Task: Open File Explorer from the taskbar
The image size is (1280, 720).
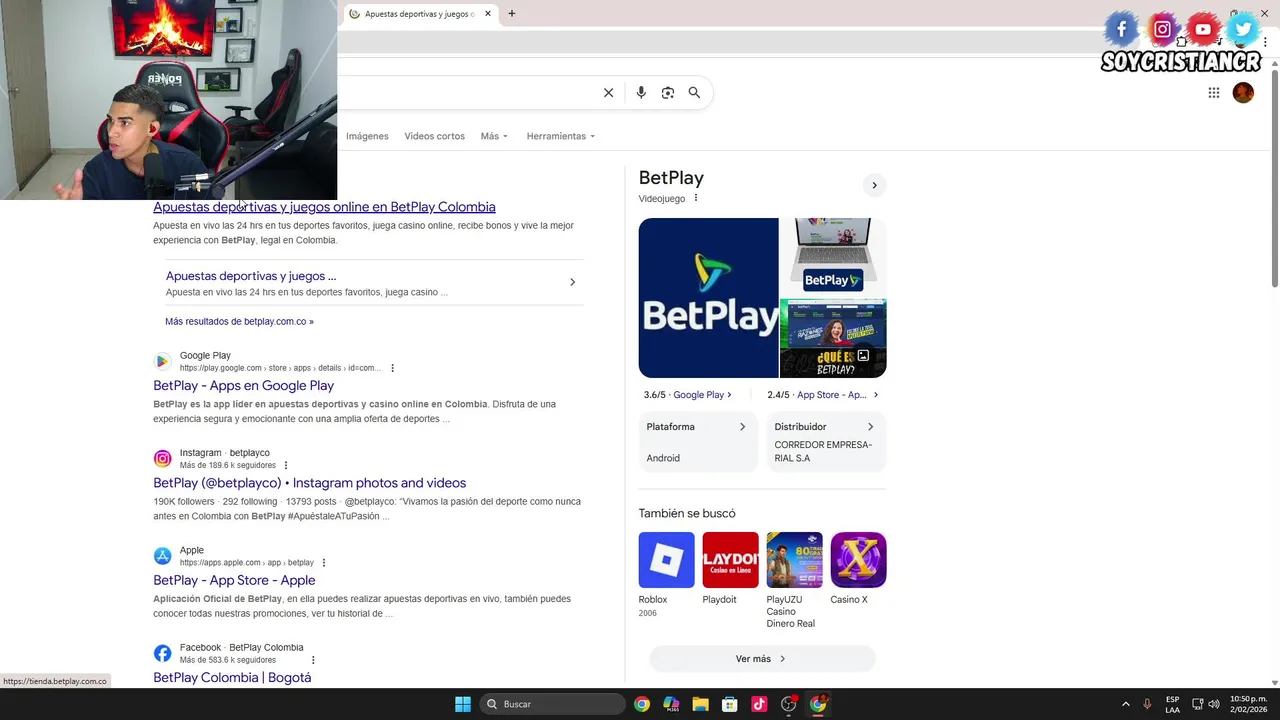Action: click(700, 704)
